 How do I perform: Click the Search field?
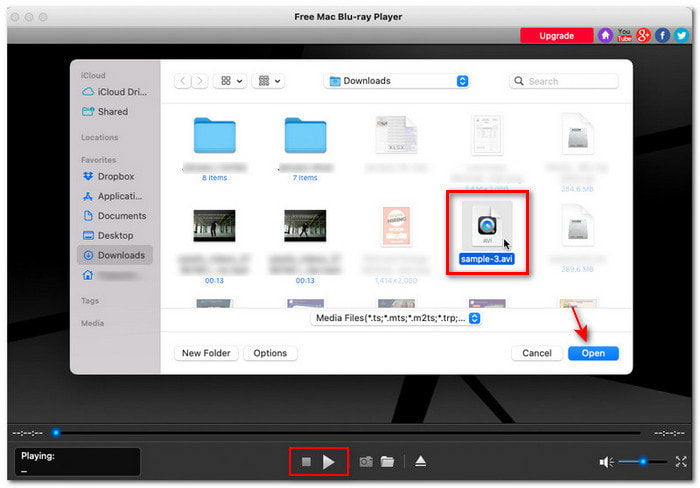coord(563,81)
